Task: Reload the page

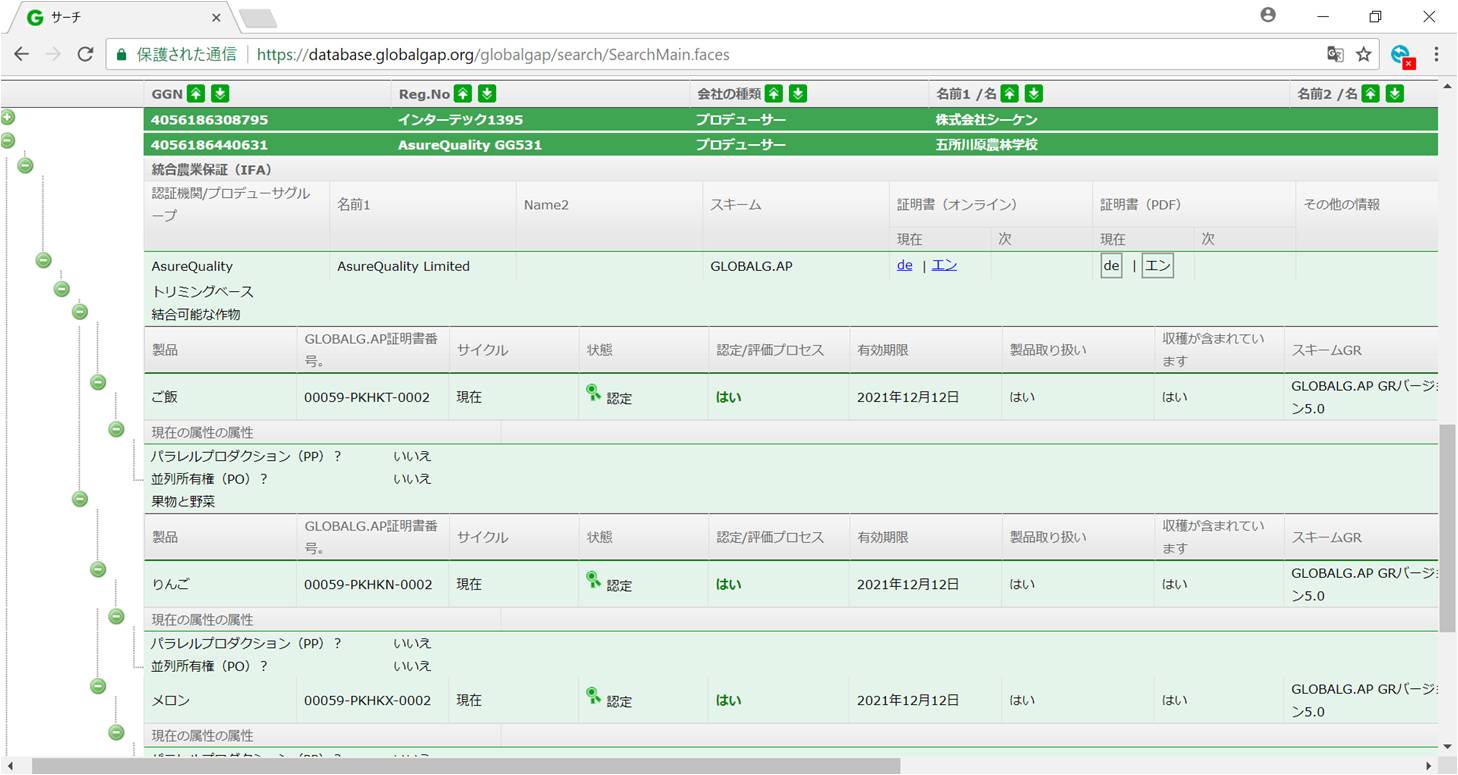Action: coord(85,54)
